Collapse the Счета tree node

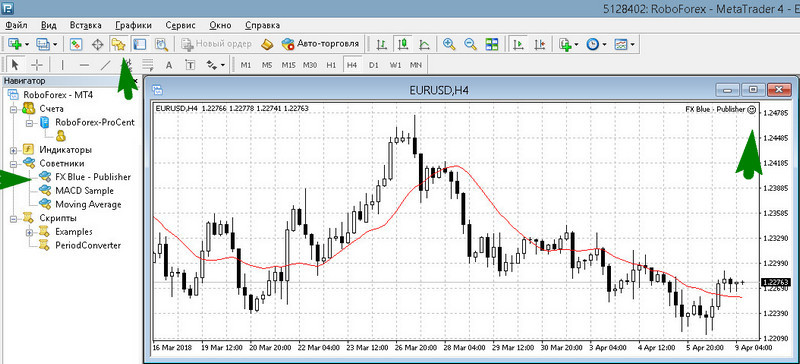pos(13,109)
